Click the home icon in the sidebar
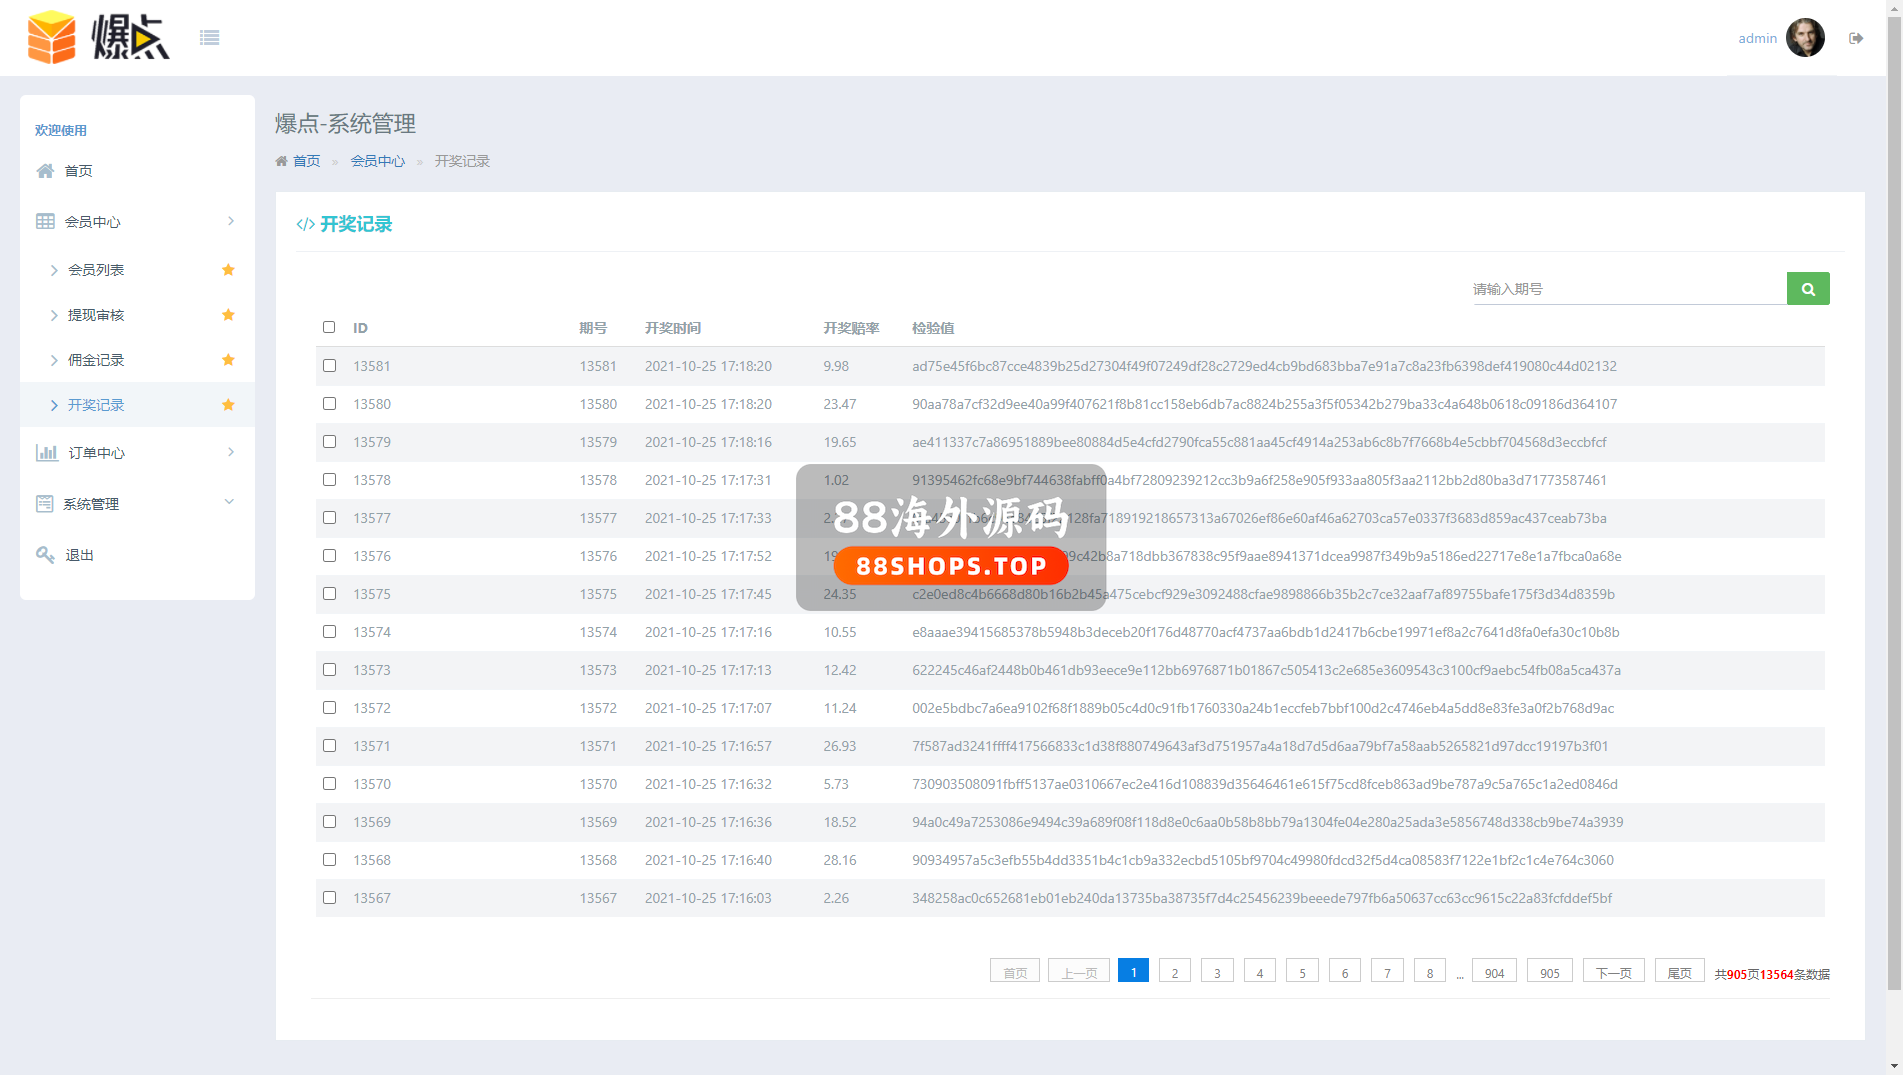The width and height of the screenshot is (1903, 1075). click(x=45, y=171)
